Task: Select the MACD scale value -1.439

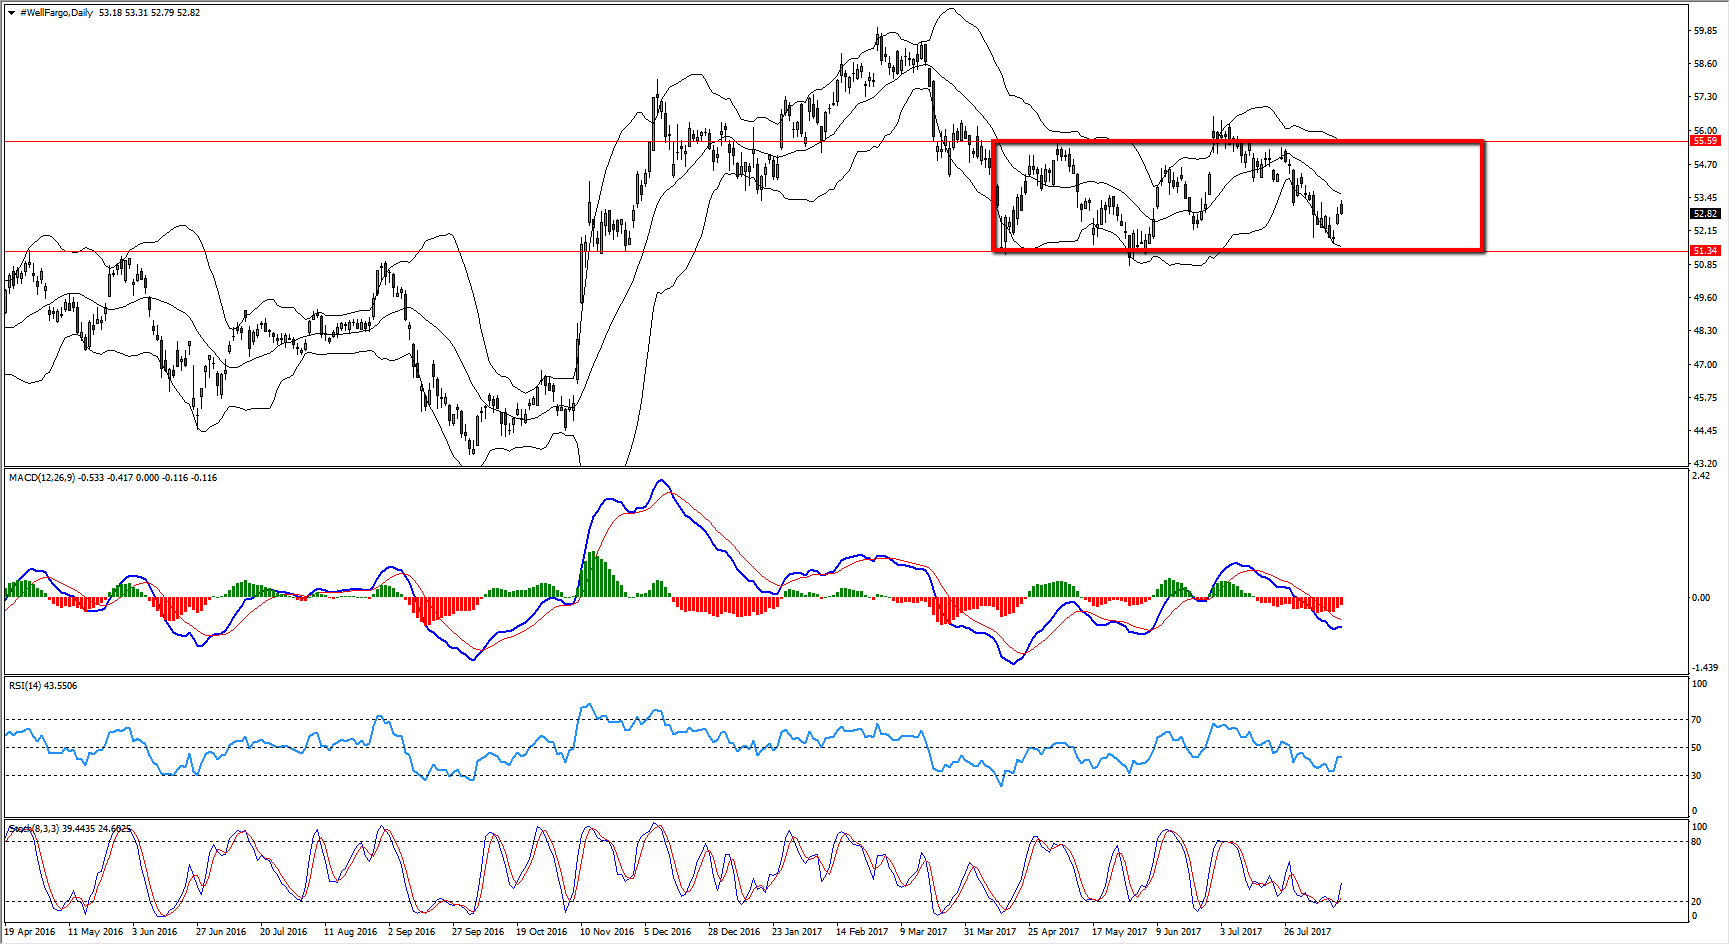Action: point(1705,668)
